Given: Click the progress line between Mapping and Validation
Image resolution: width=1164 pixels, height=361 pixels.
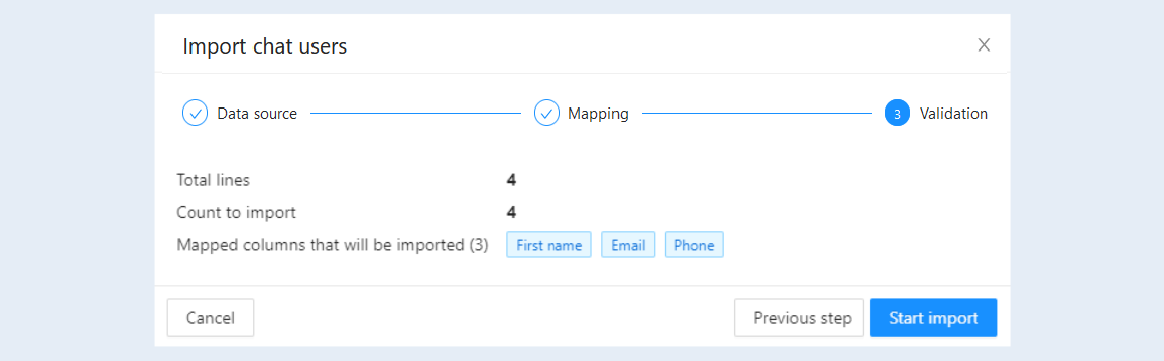Looking at the screenshot, I should [757, 114].
